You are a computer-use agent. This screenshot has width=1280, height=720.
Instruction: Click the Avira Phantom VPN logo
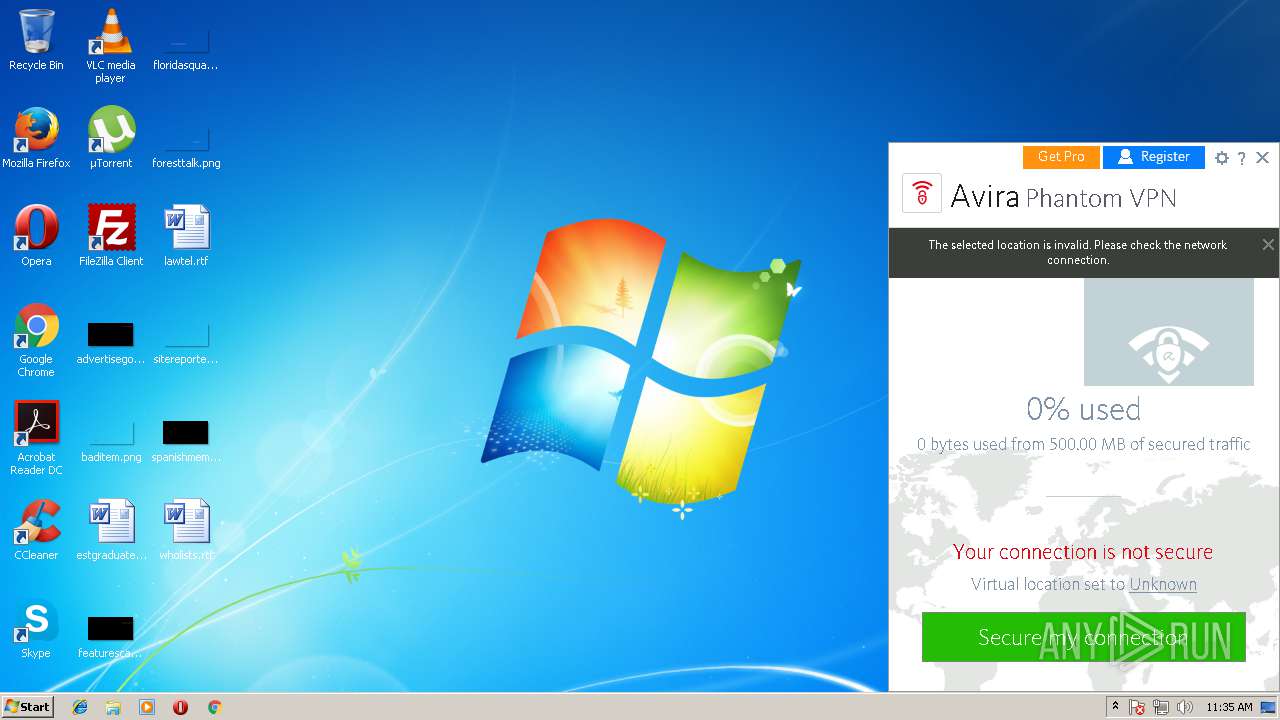click(x=922, y=193)
